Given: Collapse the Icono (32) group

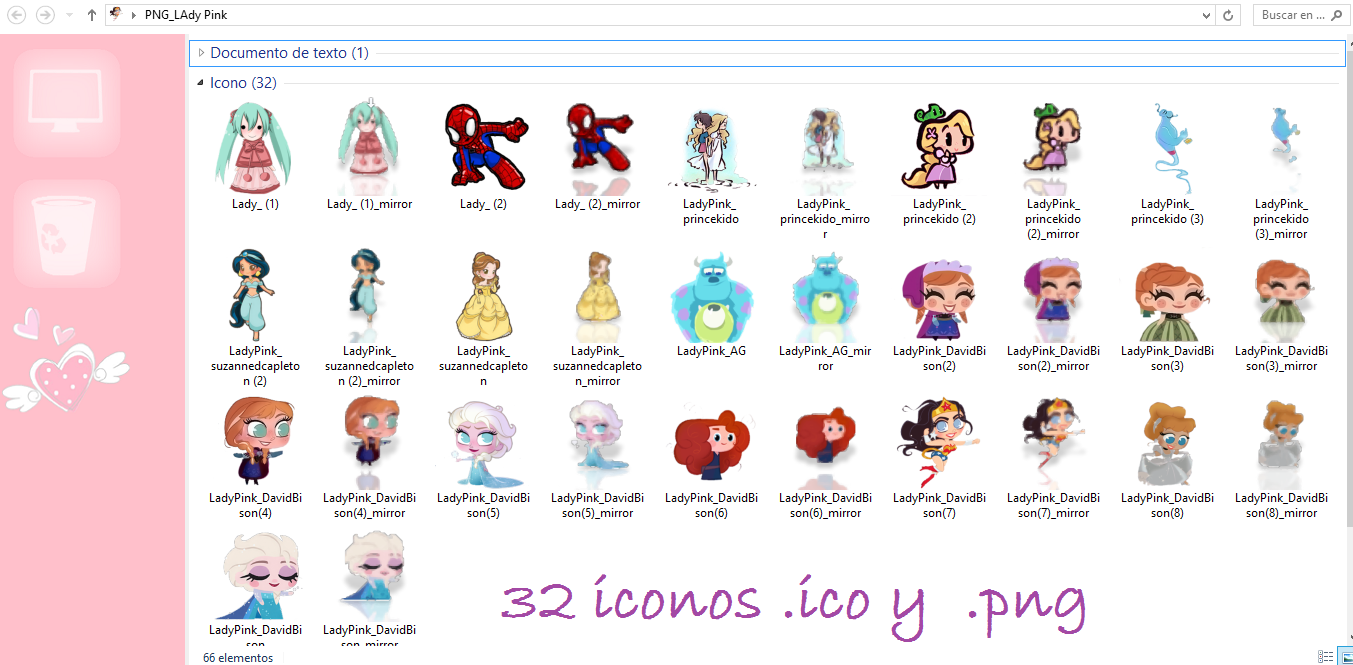Looking at the screenshot, I should click(201, 83).
